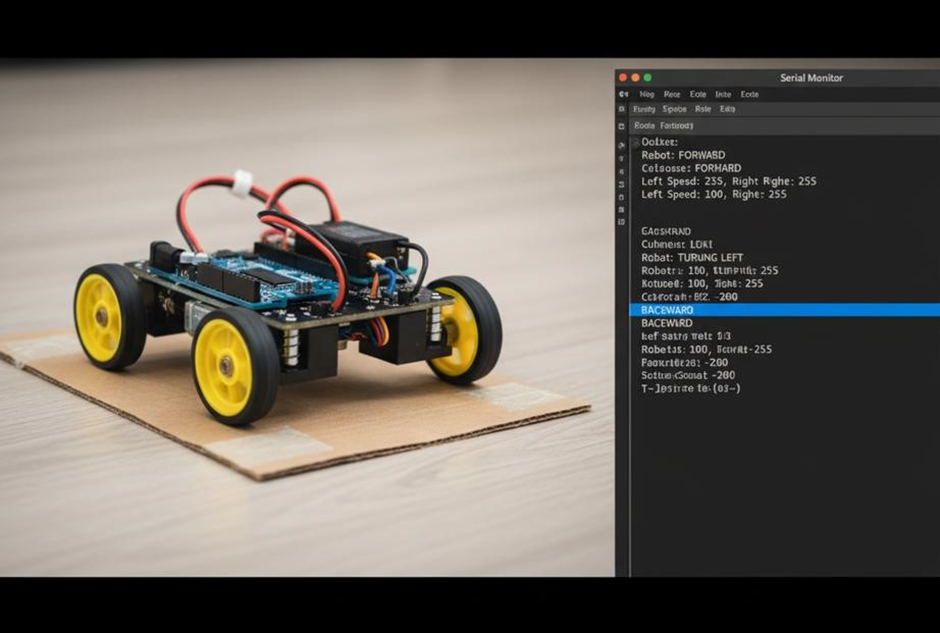Click the sidebar icon left of Roola
The image size is (940, 633).
622,126
